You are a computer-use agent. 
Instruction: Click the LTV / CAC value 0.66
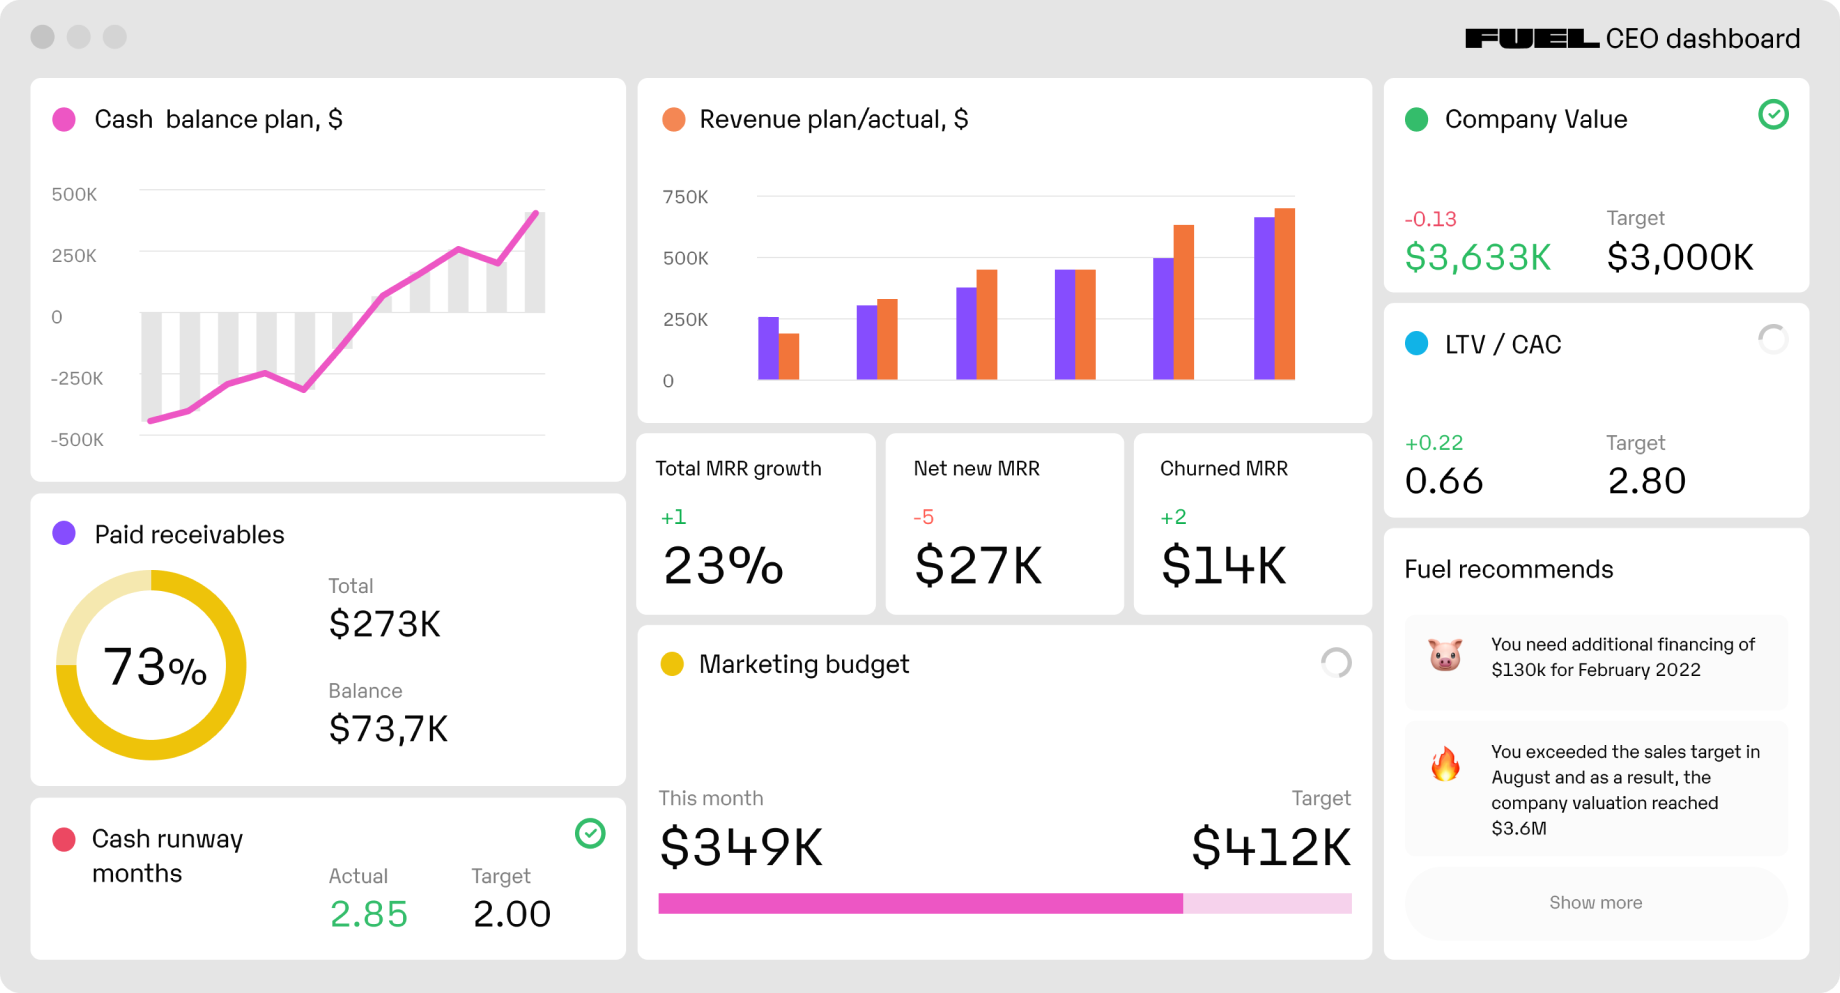click(1444, 482)
